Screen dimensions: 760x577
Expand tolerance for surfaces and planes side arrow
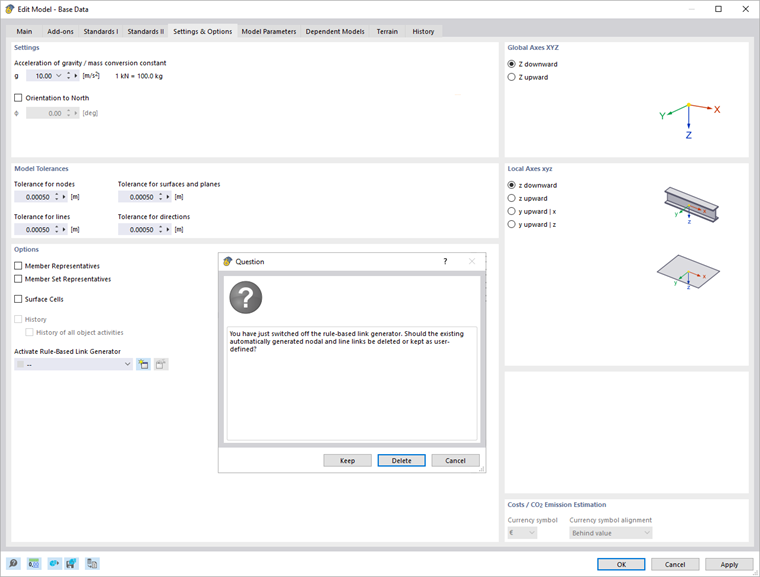[x=168, y=197]
